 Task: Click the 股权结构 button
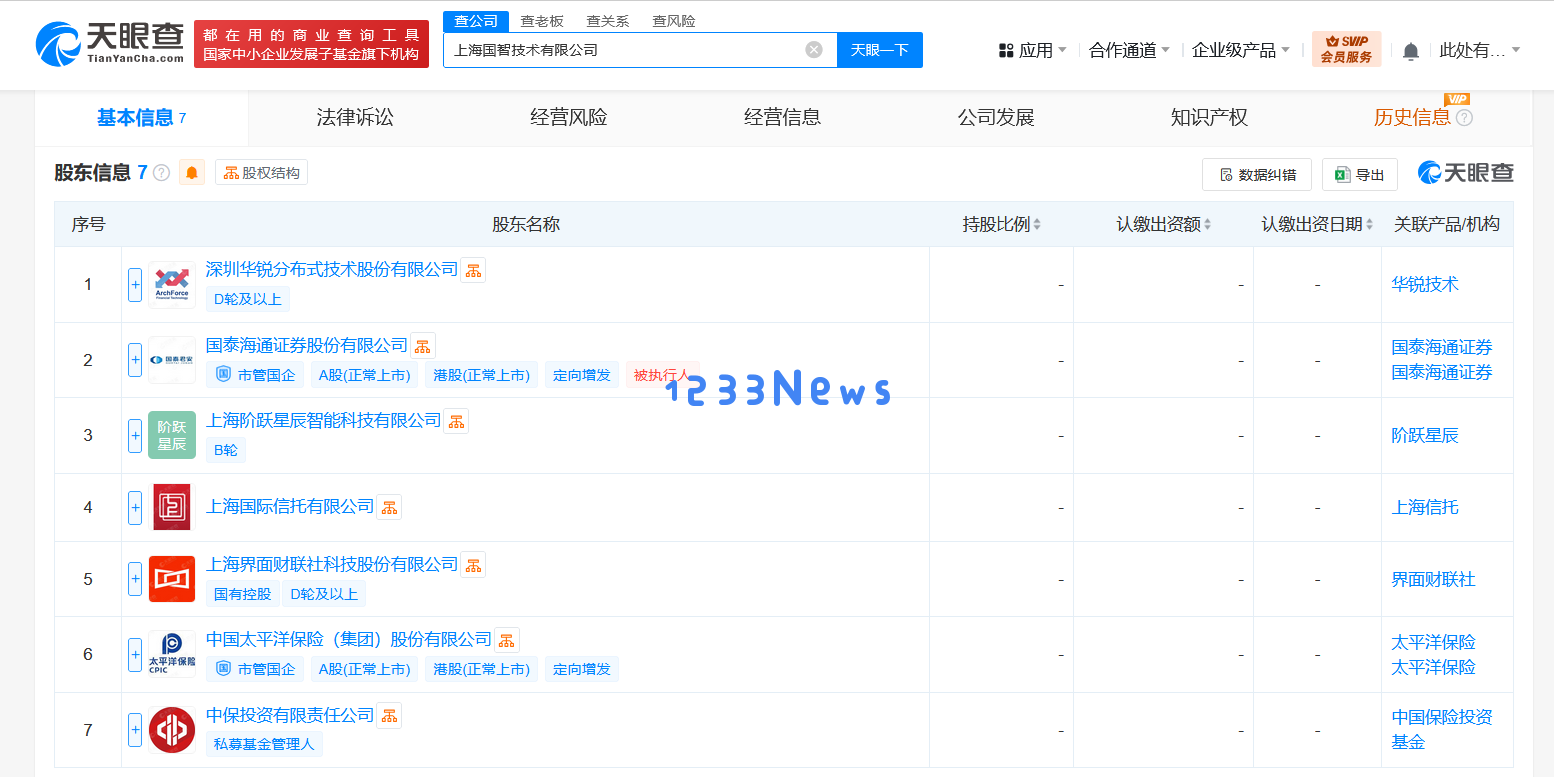click(261, 173)
